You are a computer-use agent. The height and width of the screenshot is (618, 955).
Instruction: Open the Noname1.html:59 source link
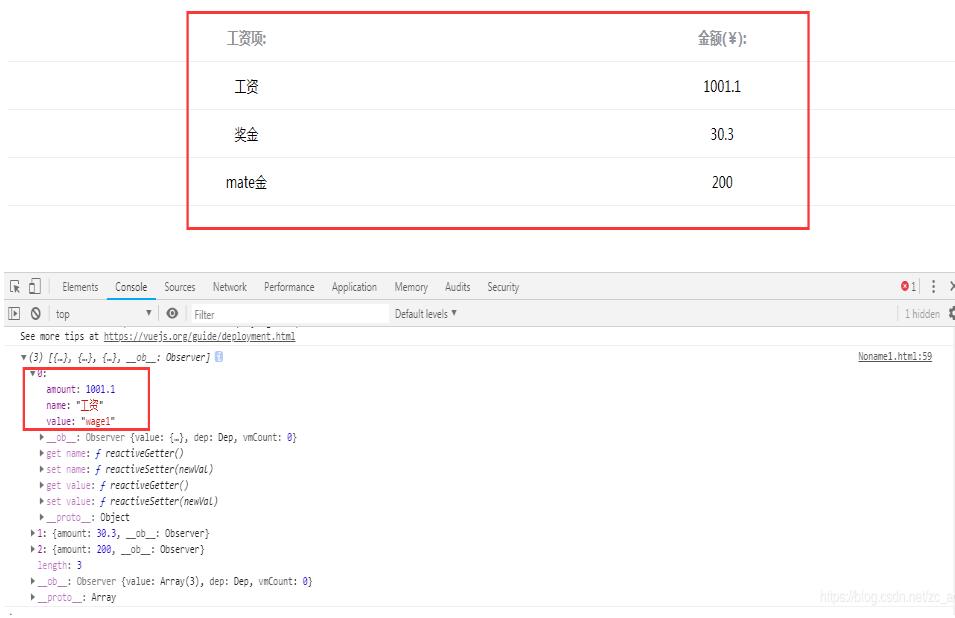pos(895,356)
